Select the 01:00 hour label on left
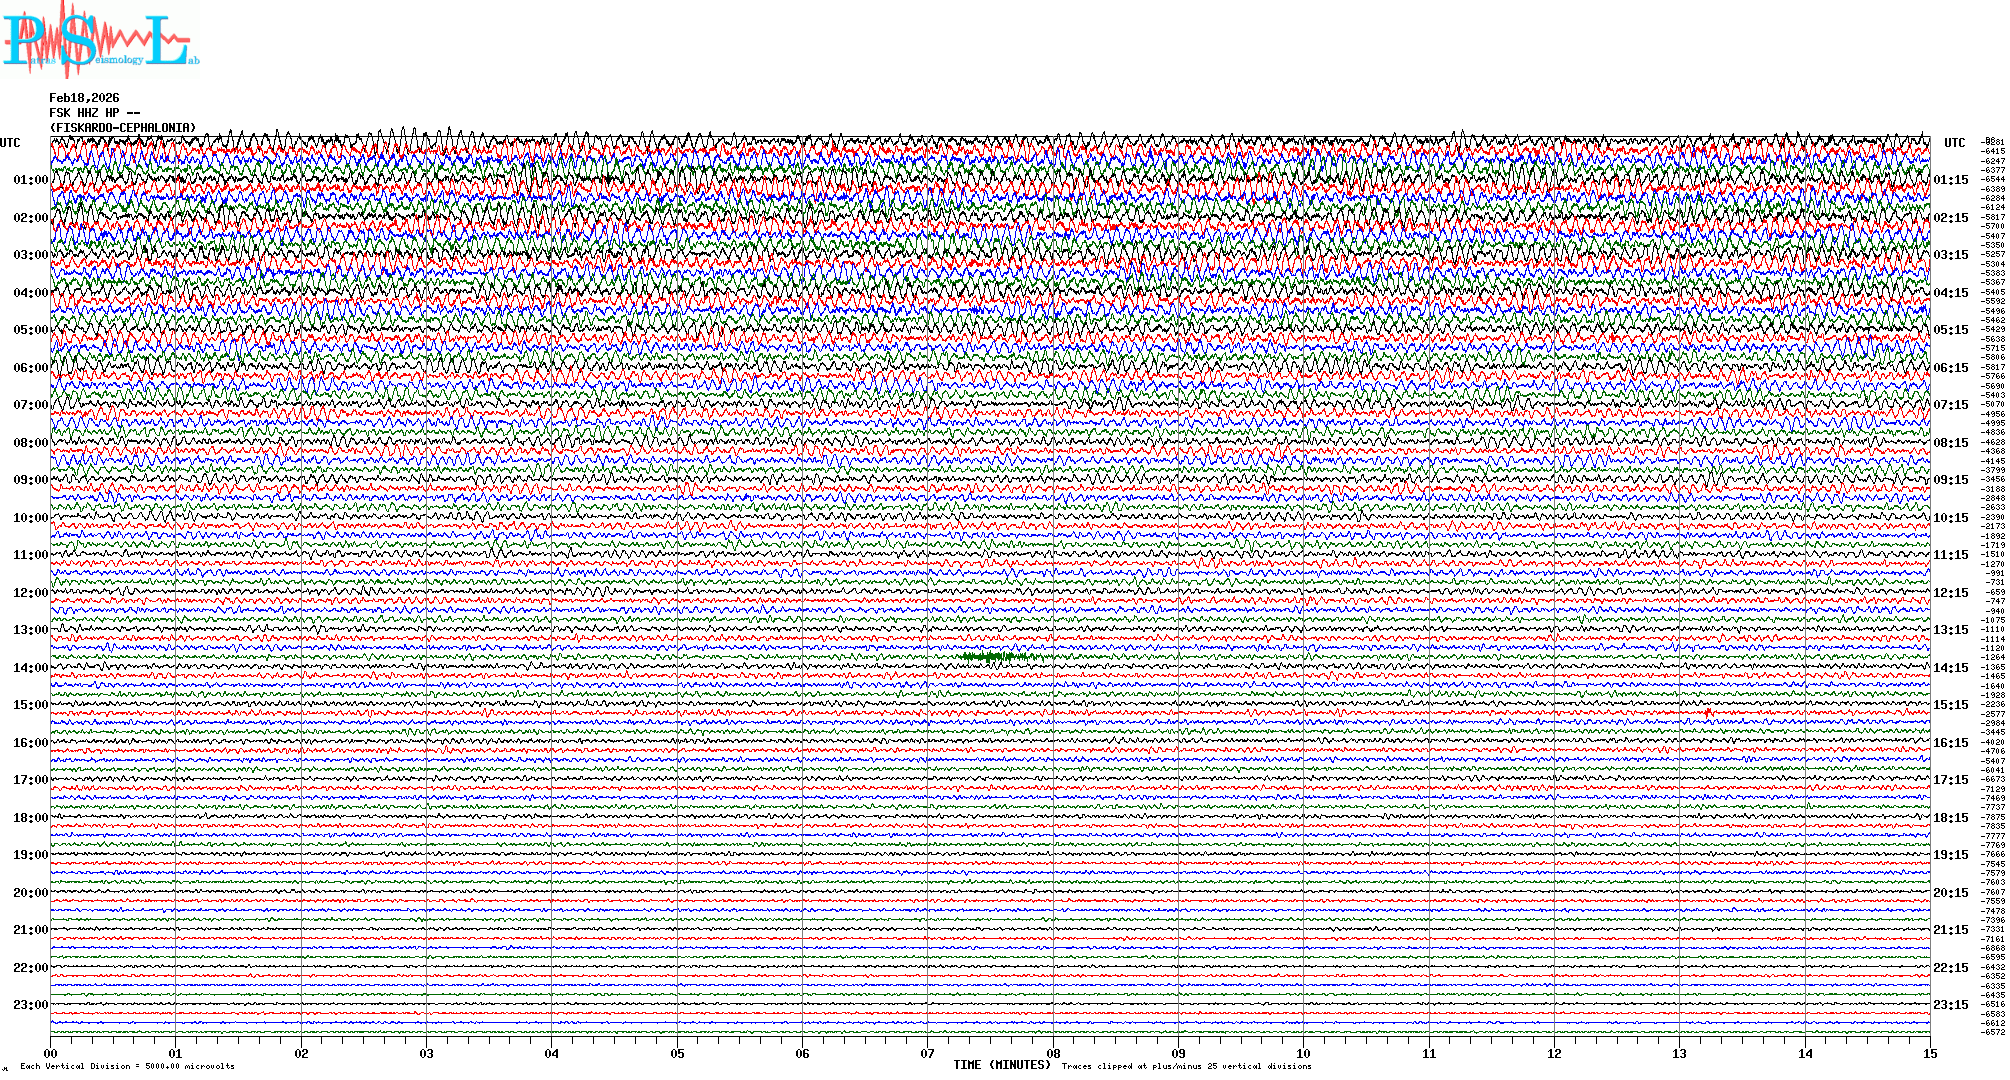Image resolution: width=2010 pixels, height=1080 pixels. (x=30, y=180)
